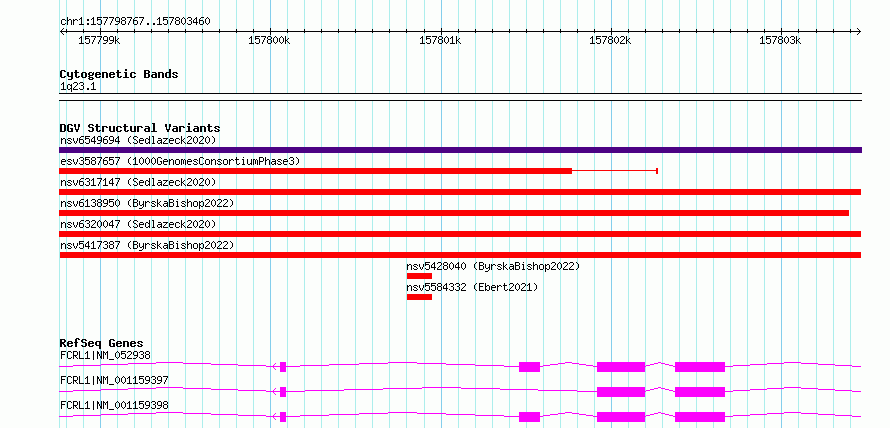Select the DGV Structural Variants track heading
The image size is (890, 428).
[140, 128]
